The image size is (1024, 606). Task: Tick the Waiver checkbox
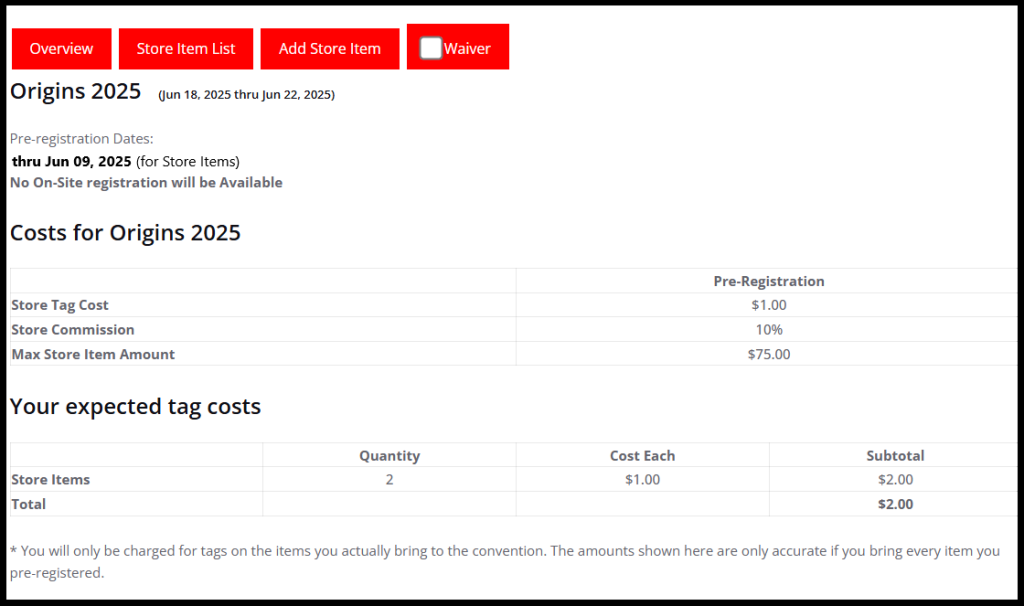coord(431,48)
